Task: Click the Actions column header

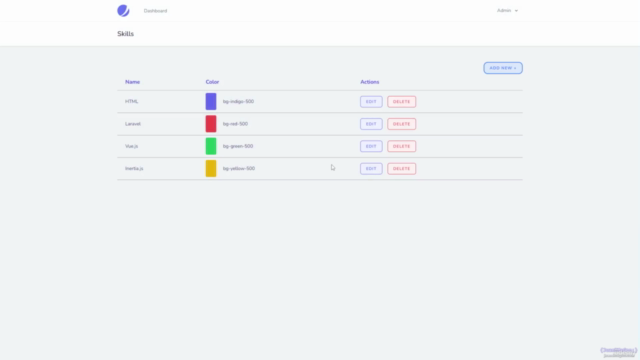Action: [x=370, y=82]
